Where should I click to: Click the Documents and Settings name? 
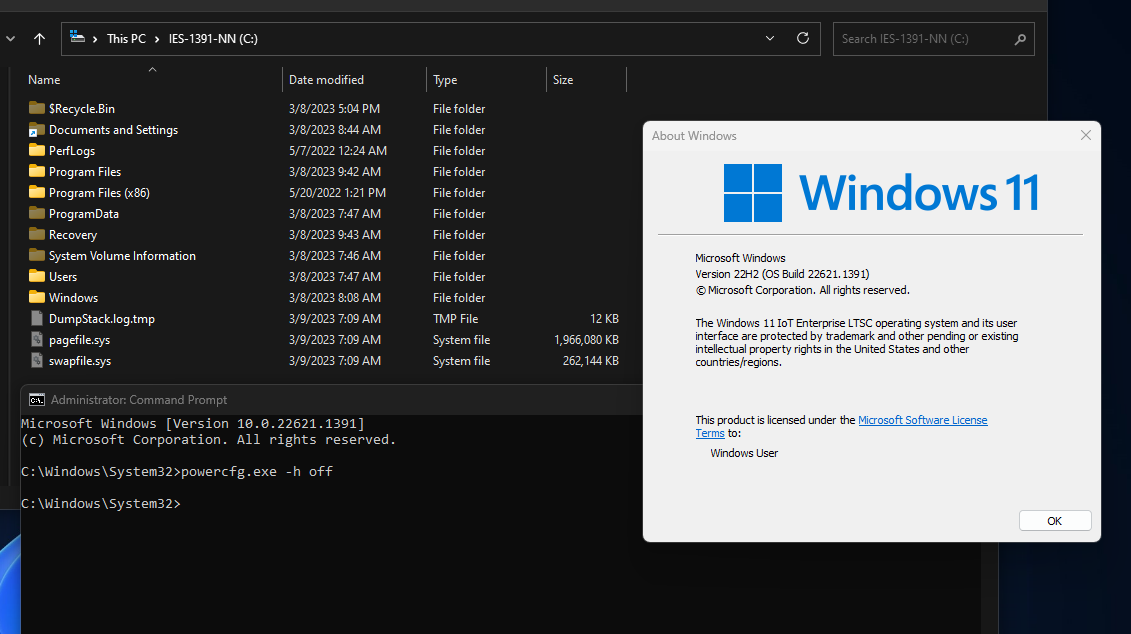pyautogui.click(x=113, y=130)
